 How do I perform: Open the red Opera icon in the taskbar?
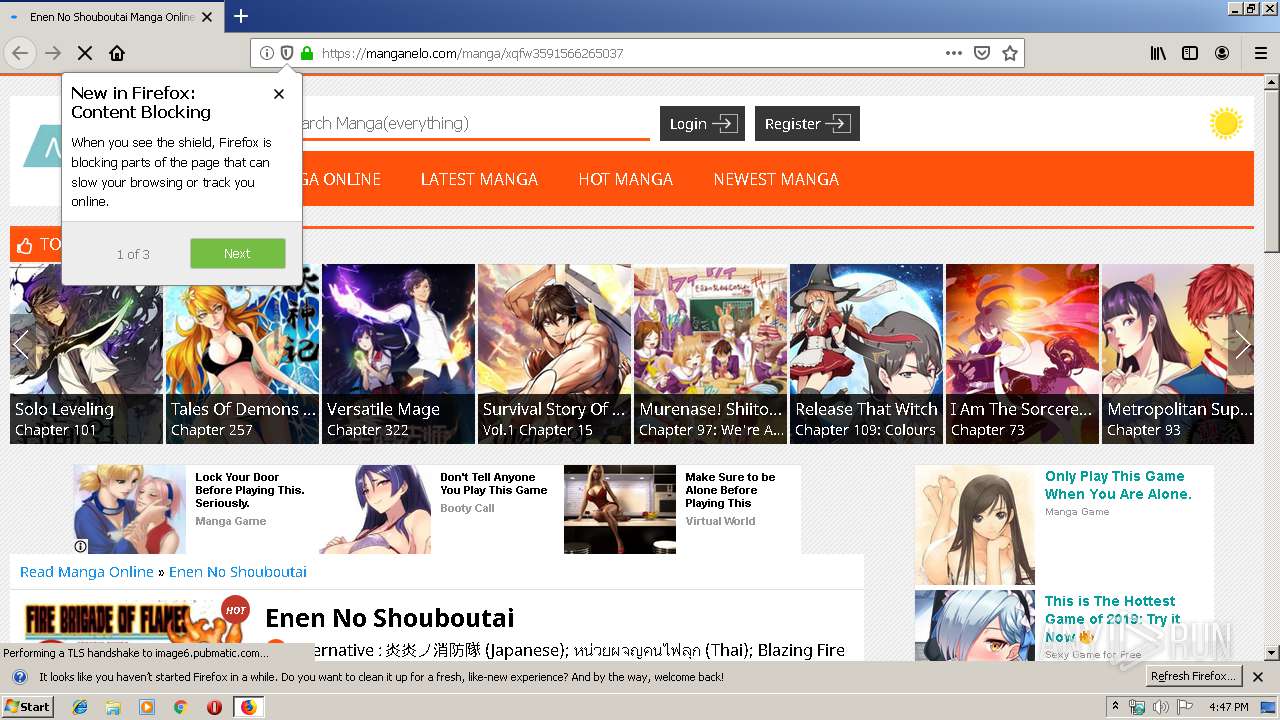[214, 707]
